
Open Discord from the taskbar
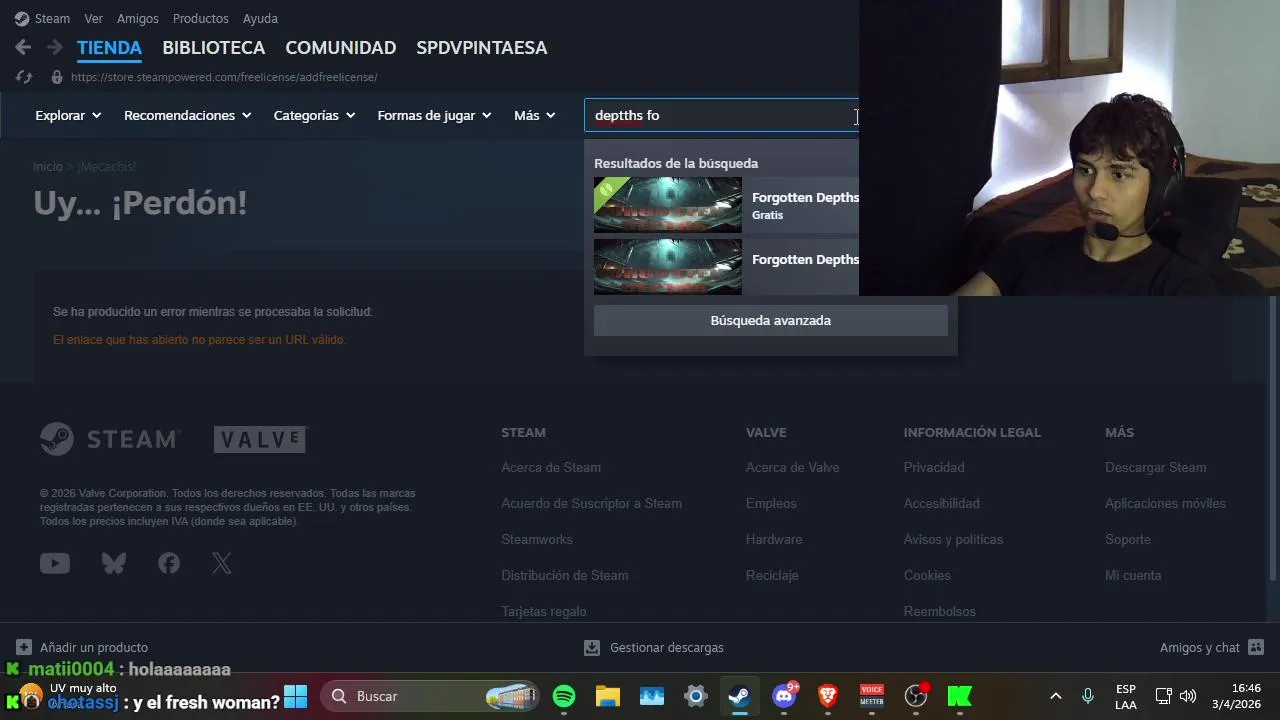click(784, 696)
